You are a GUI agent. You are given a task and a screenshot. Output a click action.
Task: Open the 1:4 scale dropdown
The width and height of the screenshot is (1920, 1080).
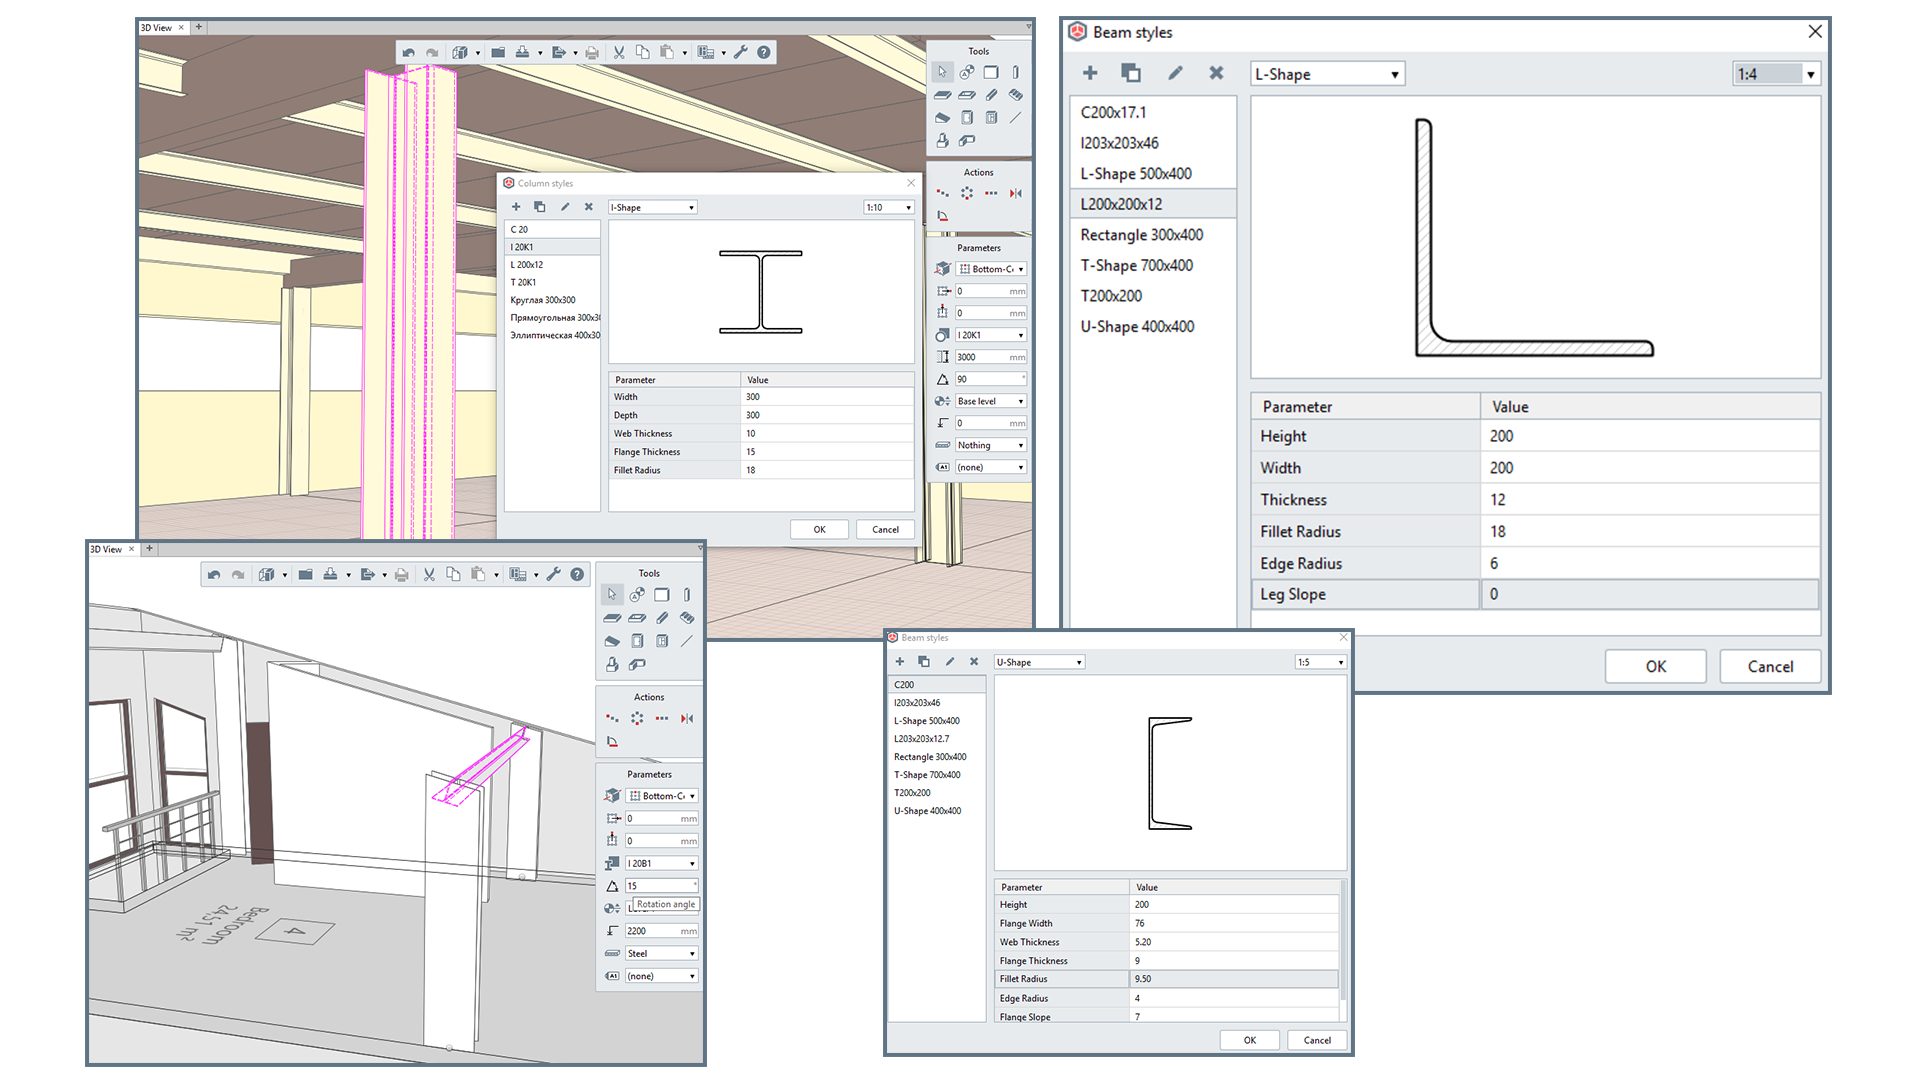pos(1775,74)
